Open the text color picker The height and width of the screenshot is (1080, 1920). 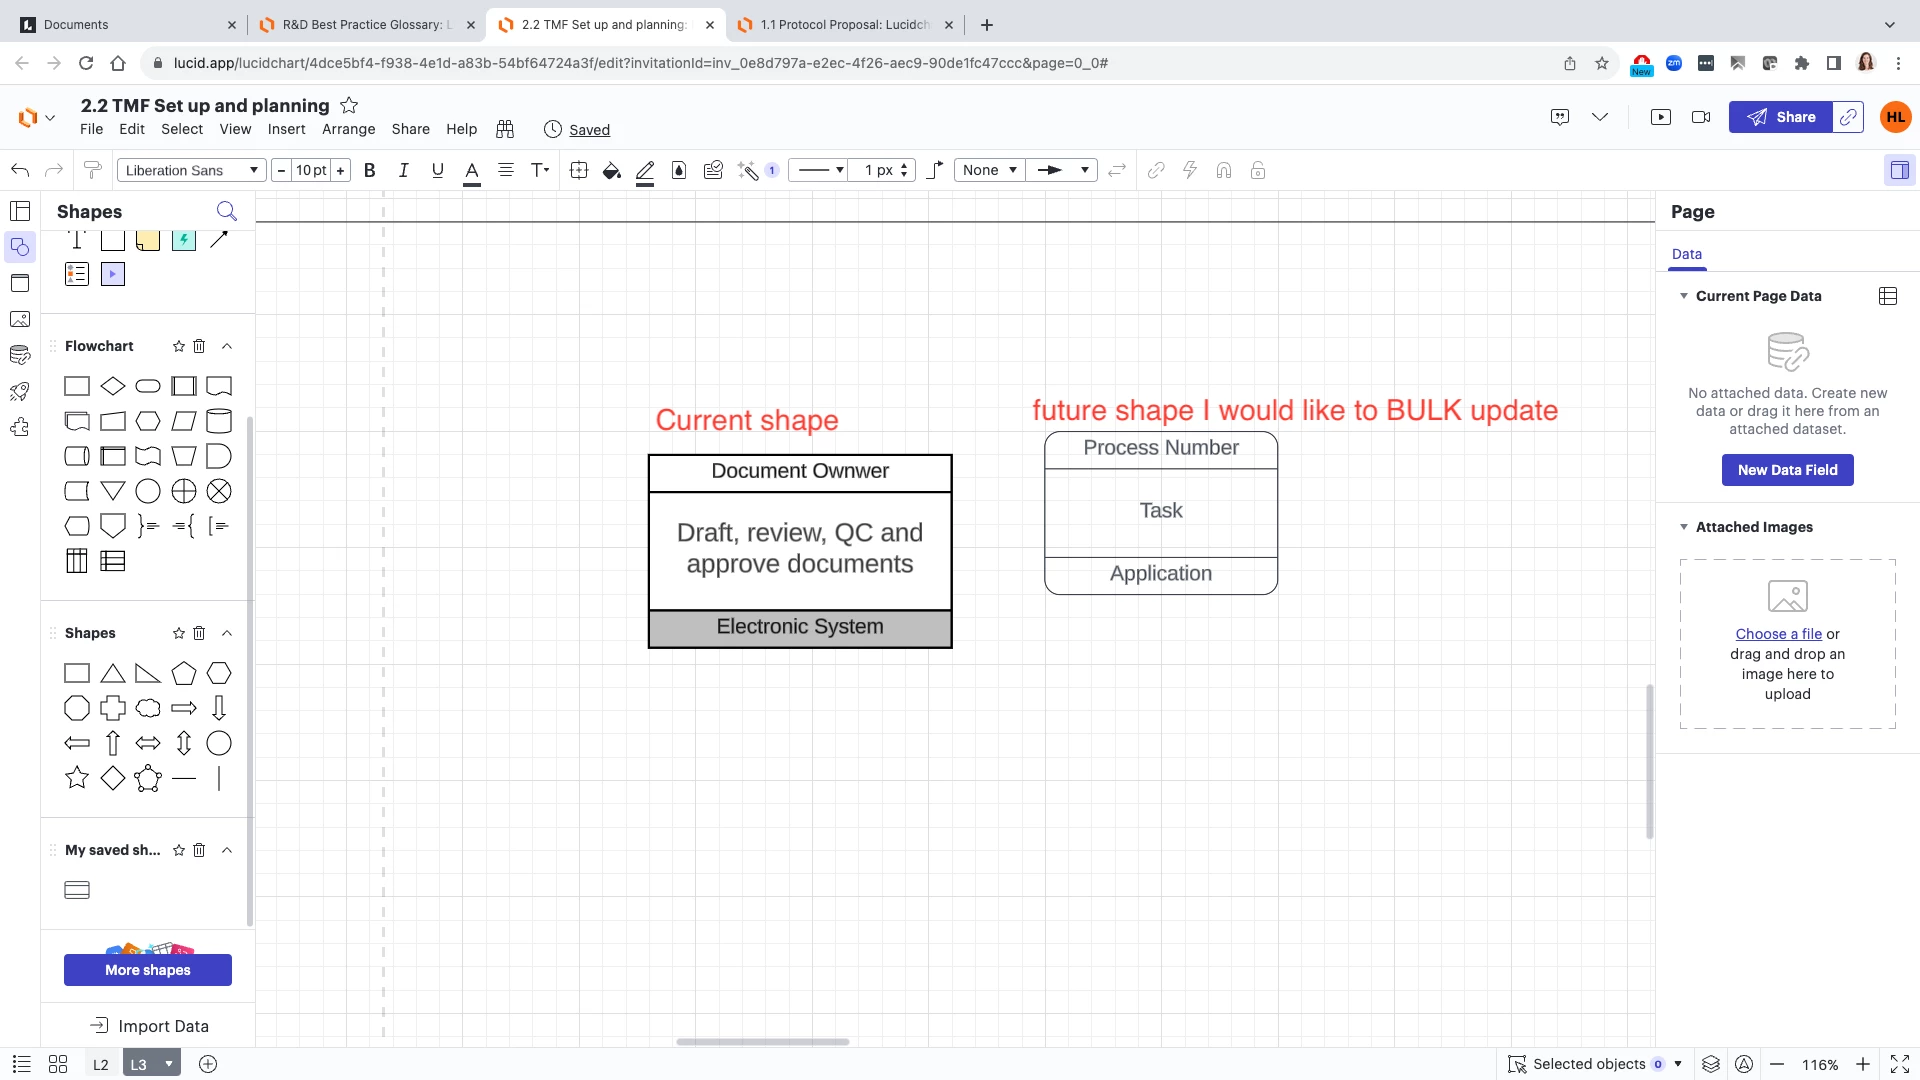tap(472, 171)
